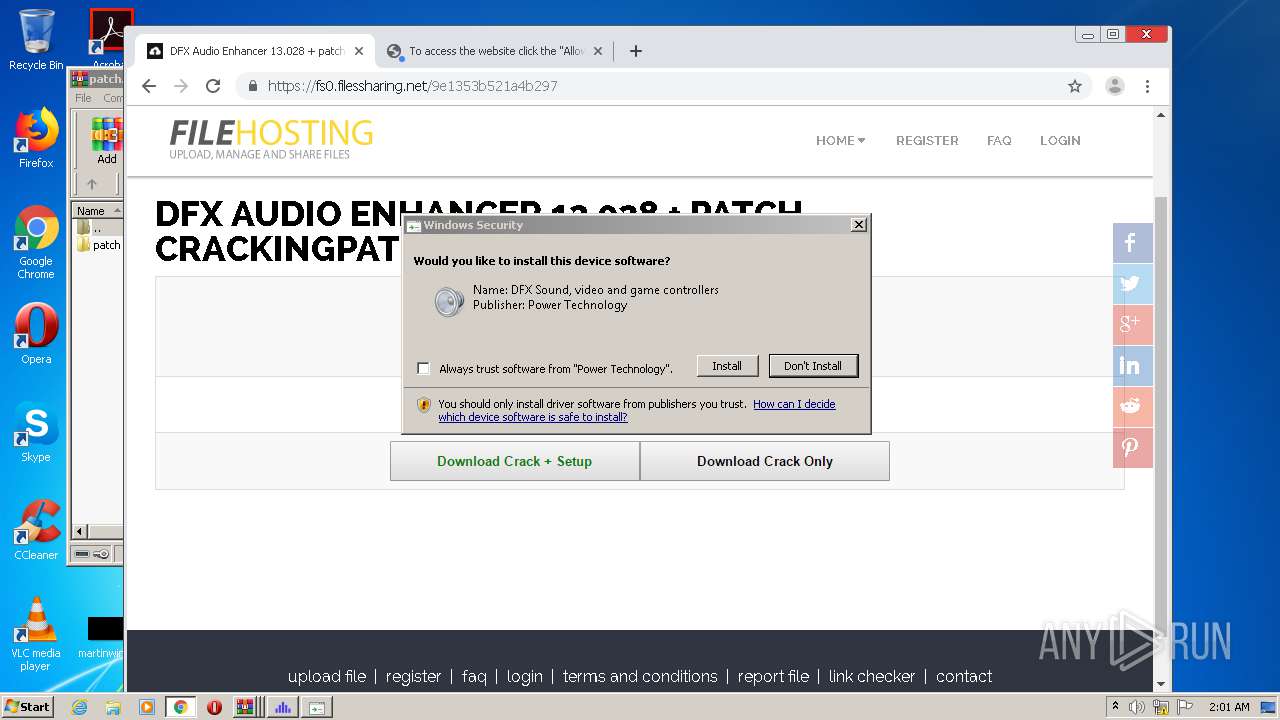Close the Windows Security dialog

[858, 225]
